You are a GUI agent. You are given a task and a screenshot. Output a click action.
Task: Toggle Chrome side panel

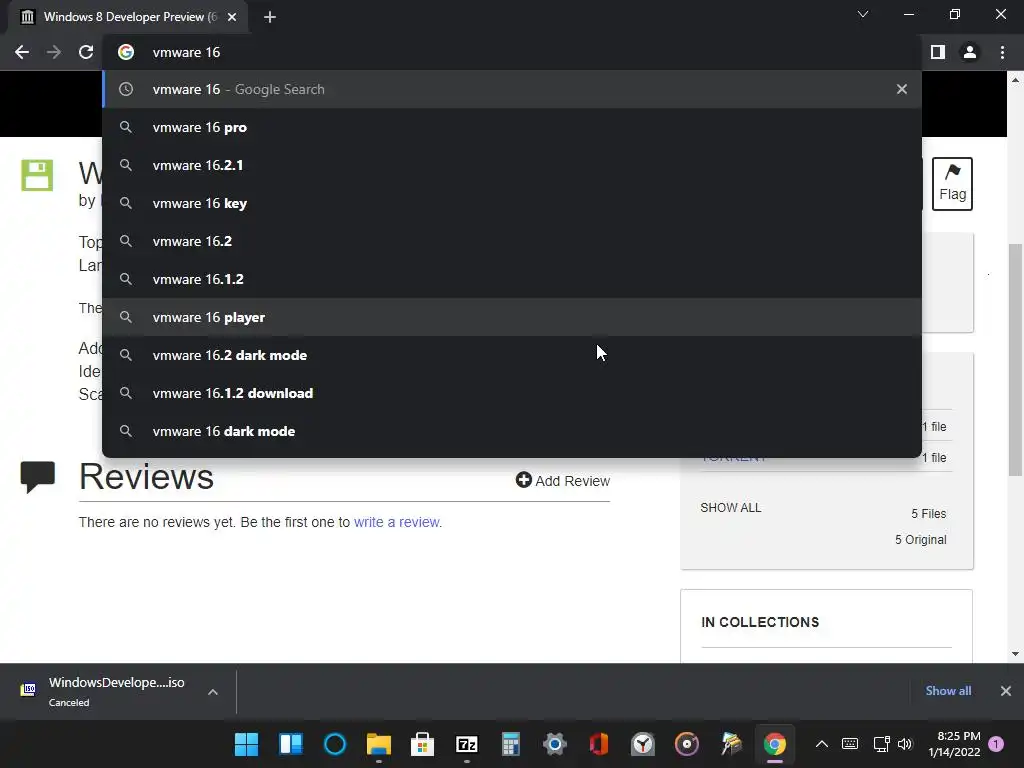tap(938, 52)
